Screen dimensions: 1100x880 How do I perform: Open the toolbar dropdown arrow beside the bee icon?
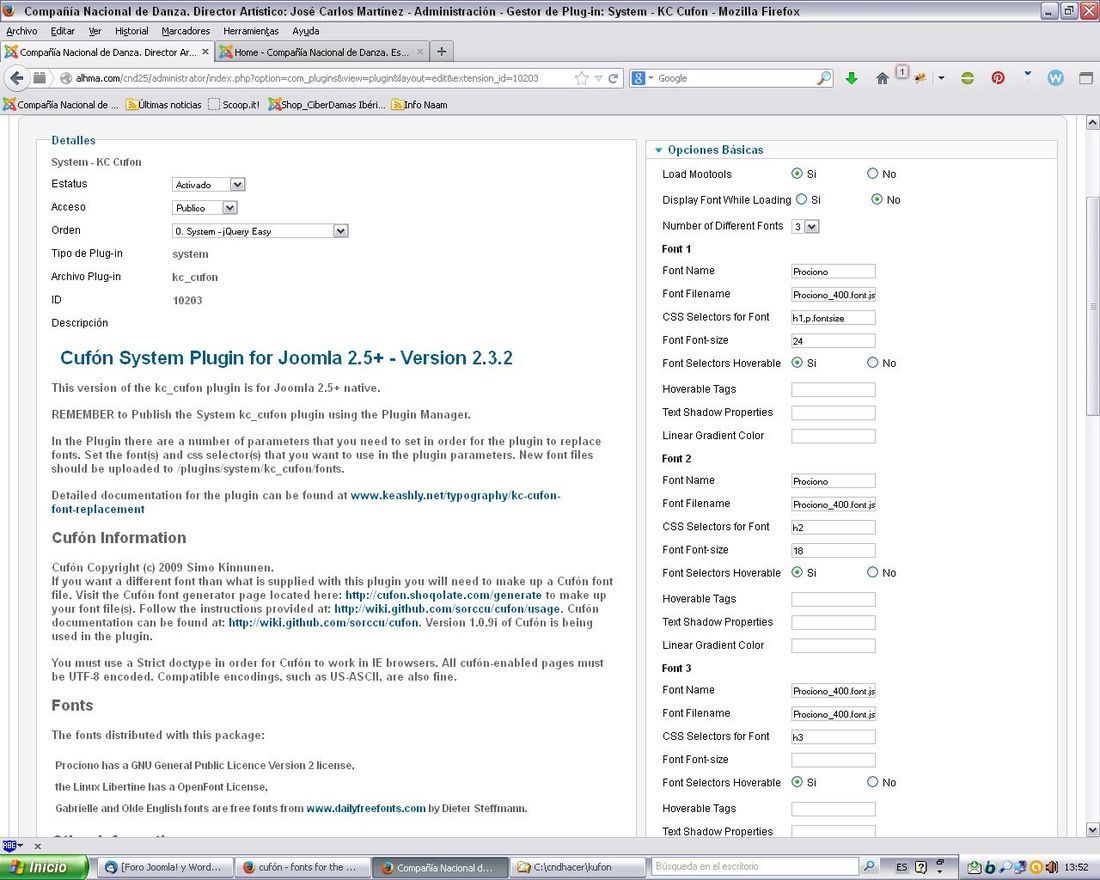pyautogui.click(x=941, y=78)
